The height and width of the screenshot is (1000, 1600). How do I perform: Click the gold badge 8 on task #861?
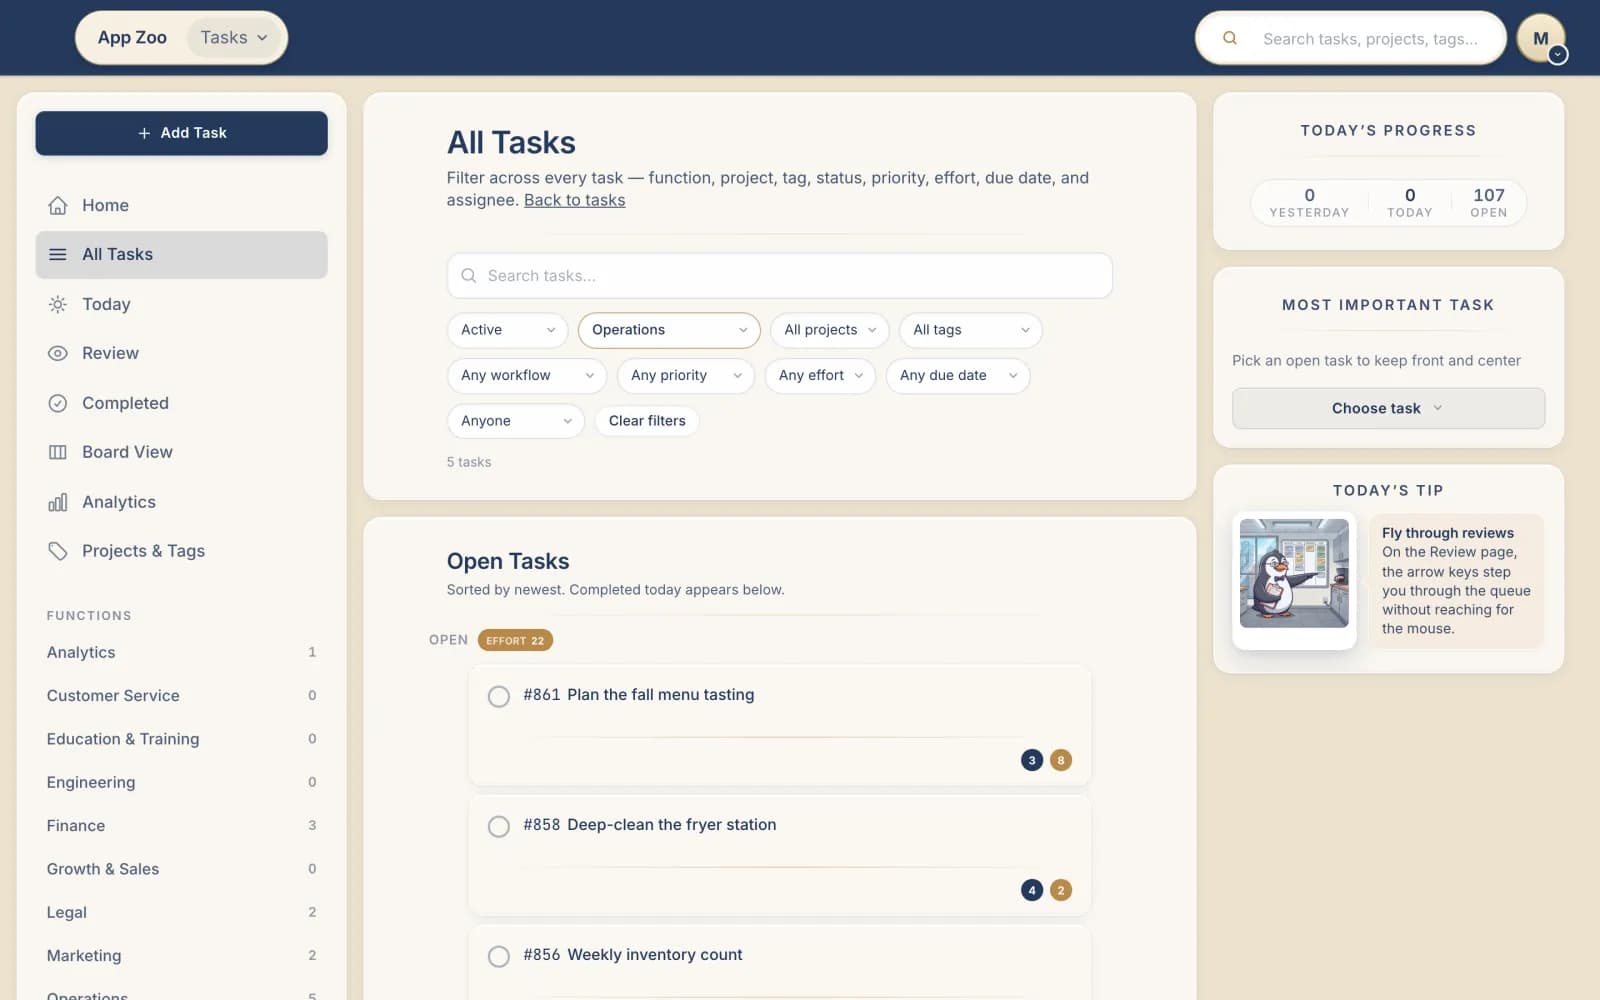1061,760
